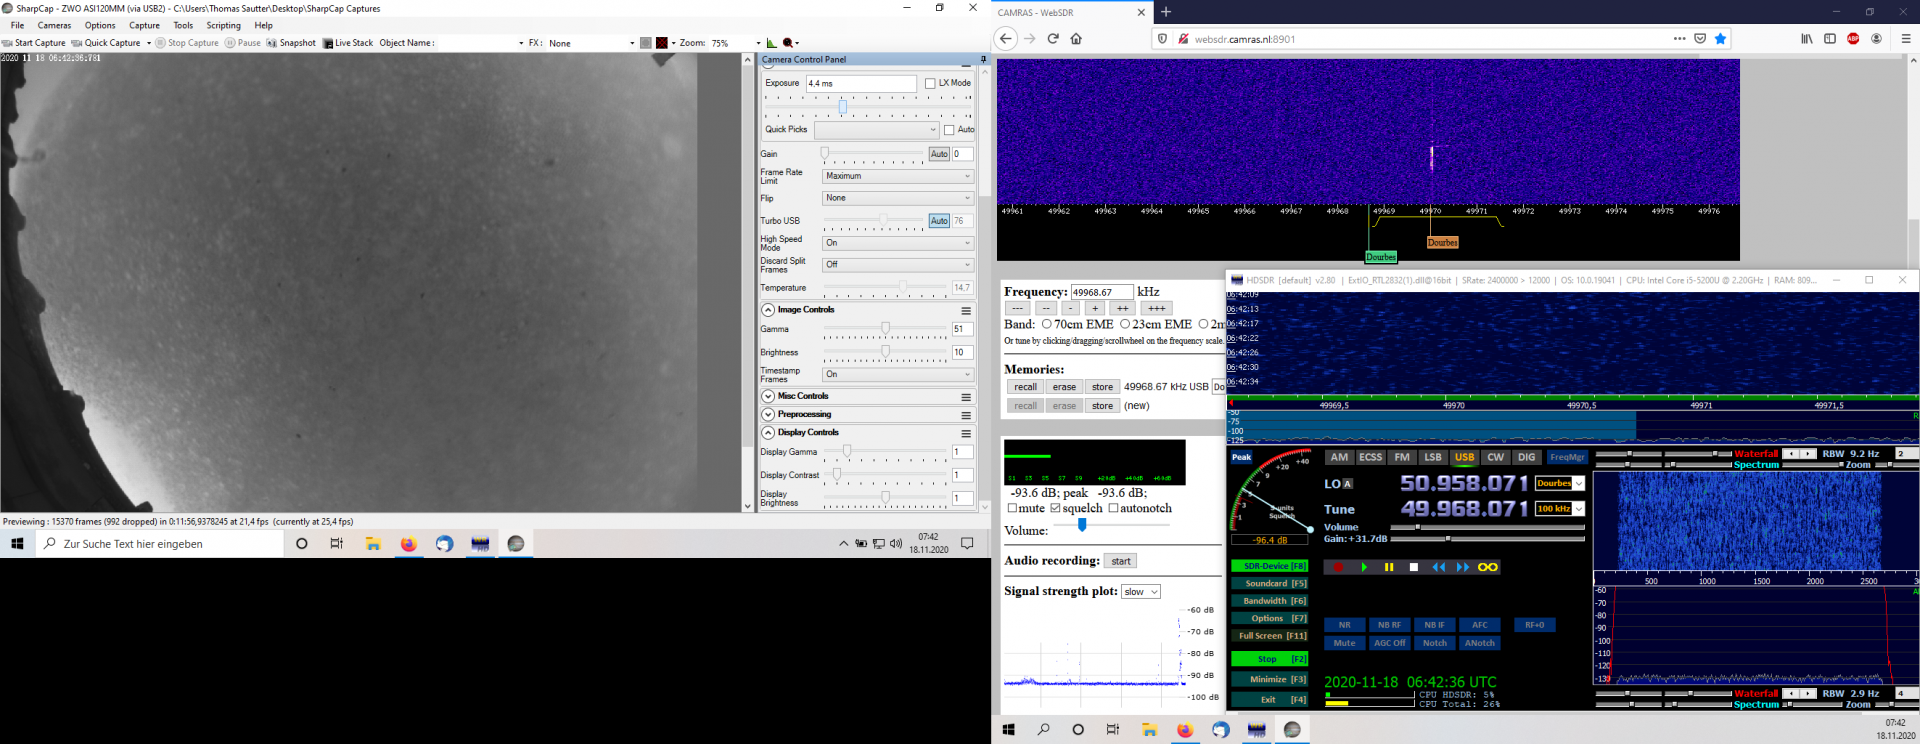Image resolution: width=1920 pixels, height=744 pixels.
Task: Toggle the Gain Auto button
Action: 939,154
